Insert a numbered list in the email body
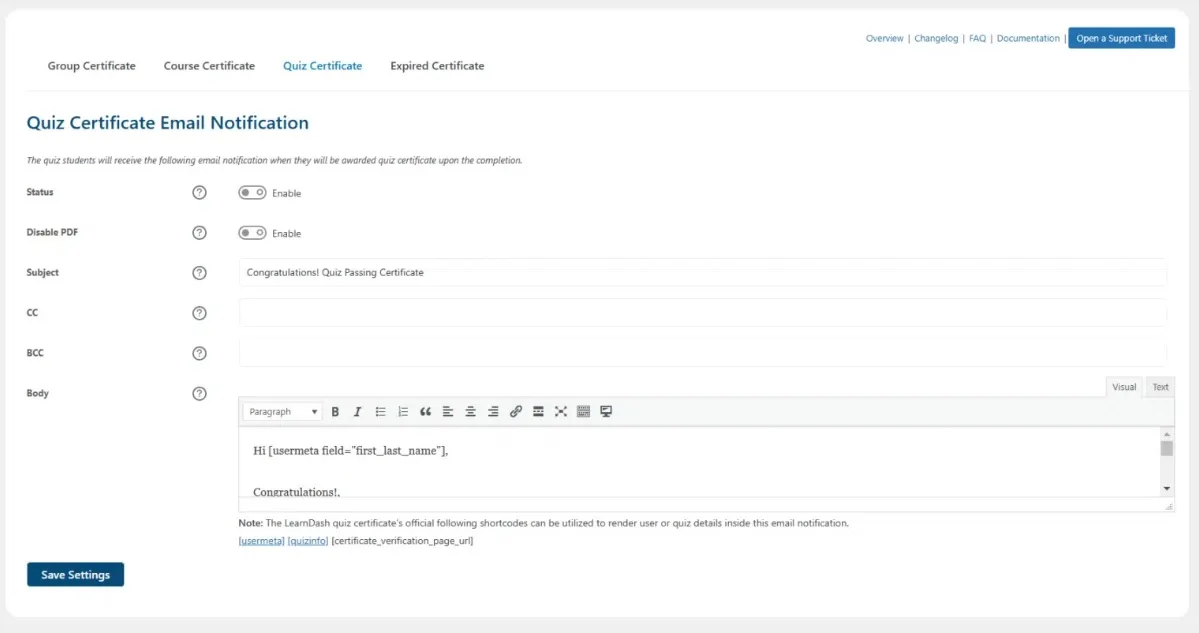This screenshot has width=1199, height=633. click(402, 411)
